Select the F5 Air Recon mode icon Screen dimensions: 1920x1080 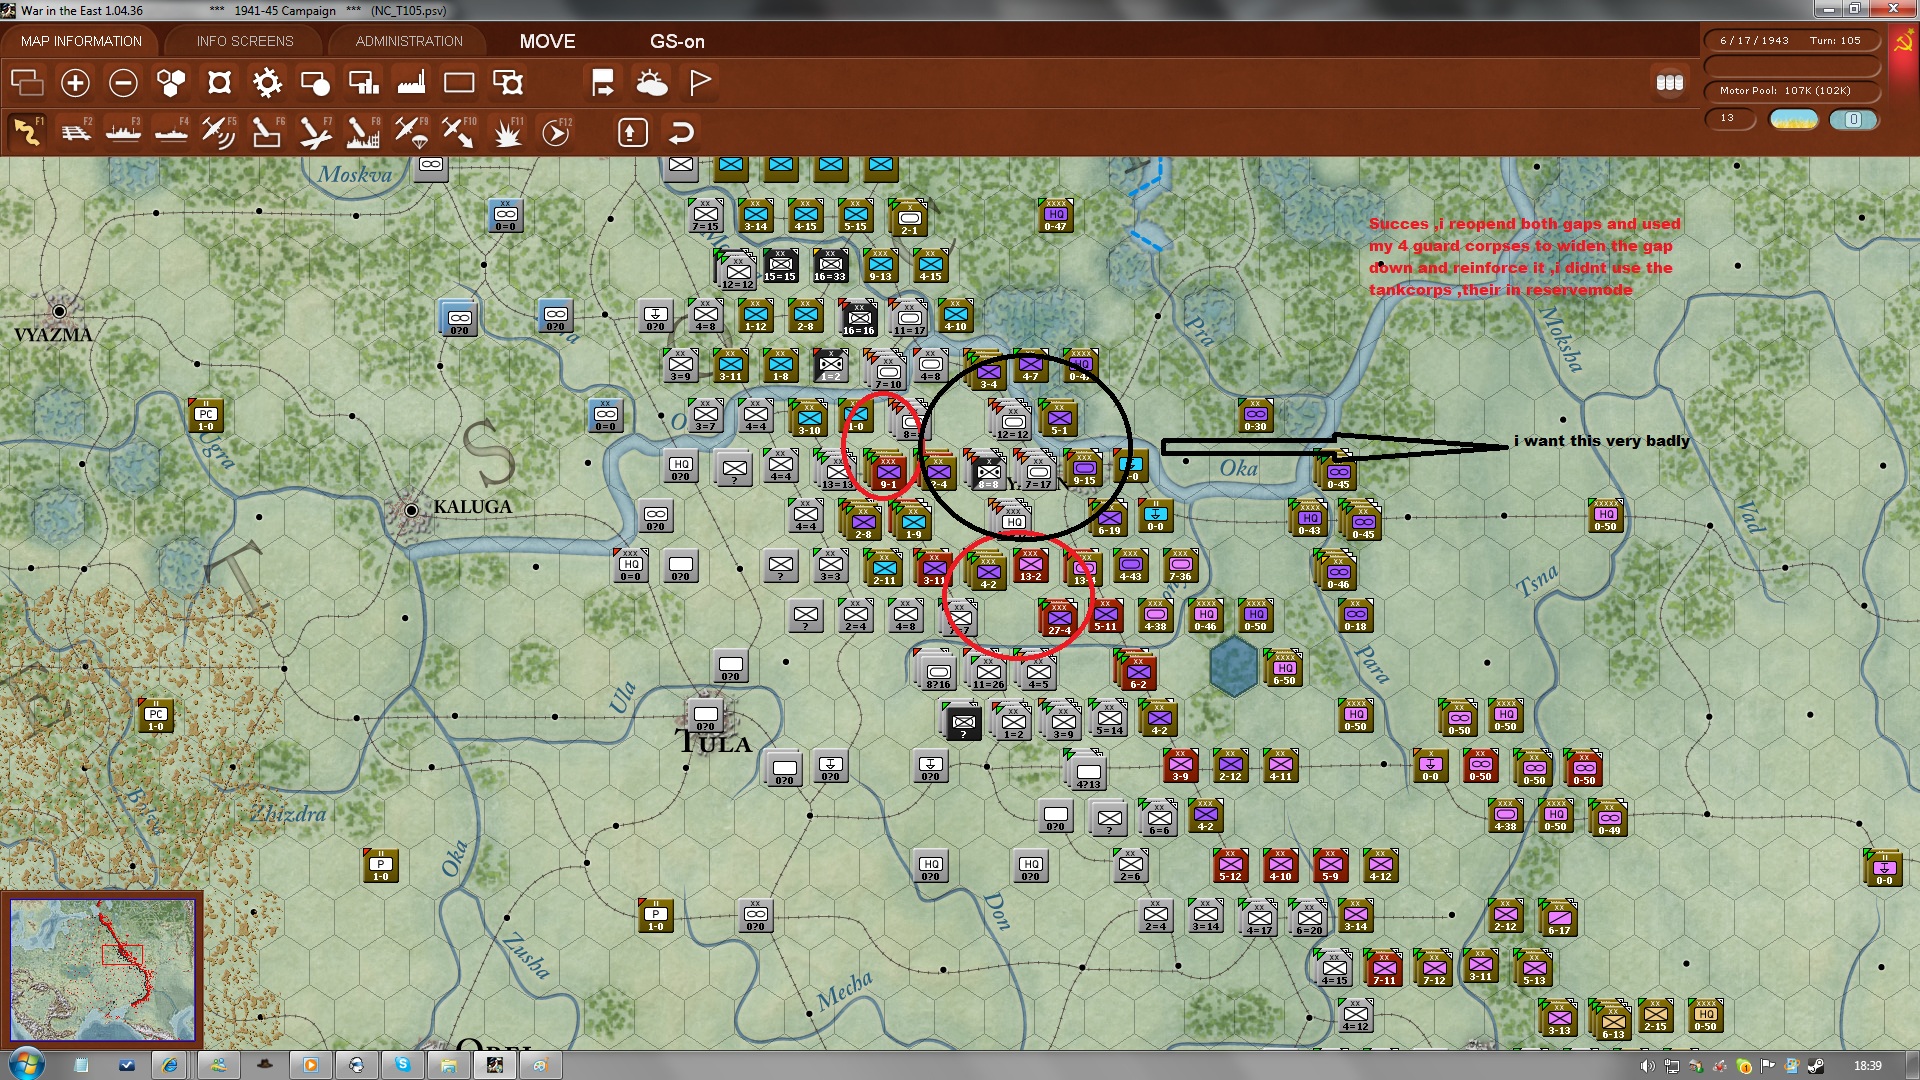(x=219, y=132)
